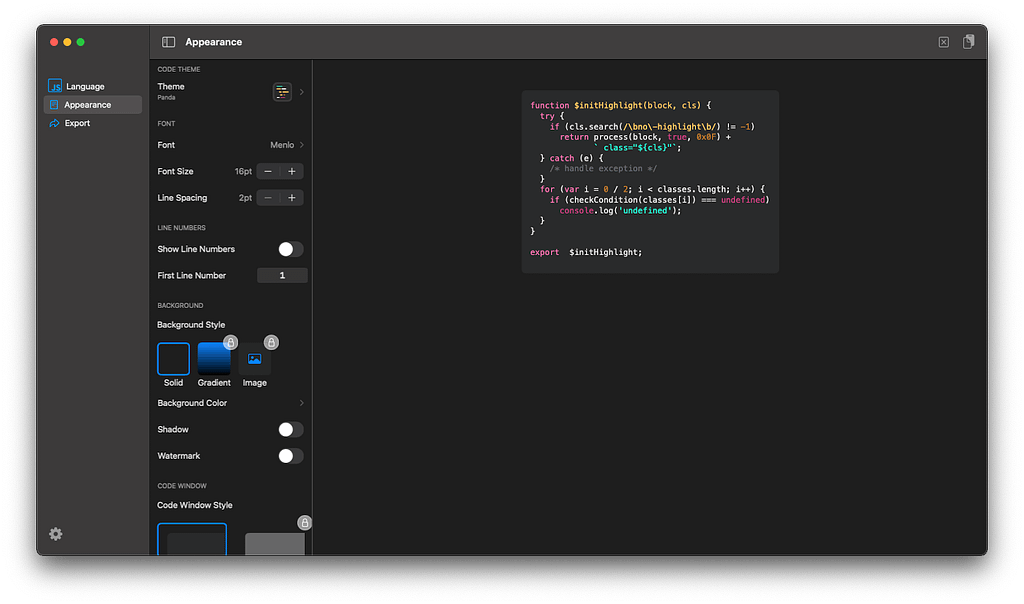Increase Font Size with plus button

tap(292, 171)
